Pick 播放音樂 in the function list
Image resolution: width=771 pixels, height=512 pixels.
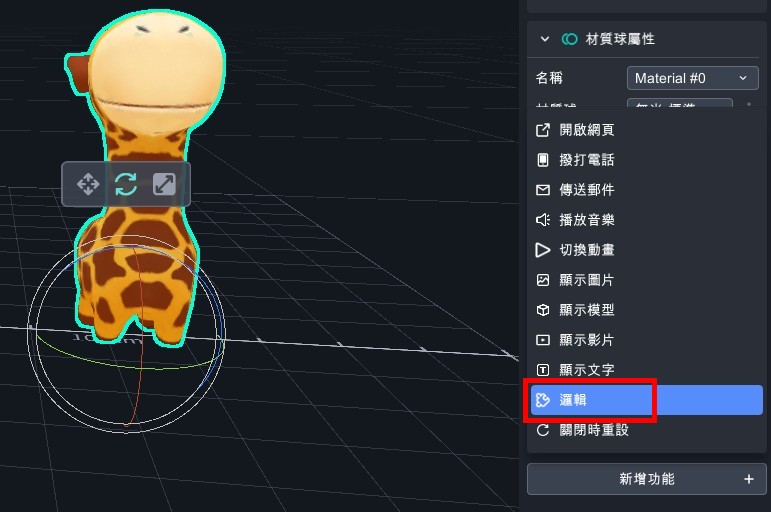[587, 220]
